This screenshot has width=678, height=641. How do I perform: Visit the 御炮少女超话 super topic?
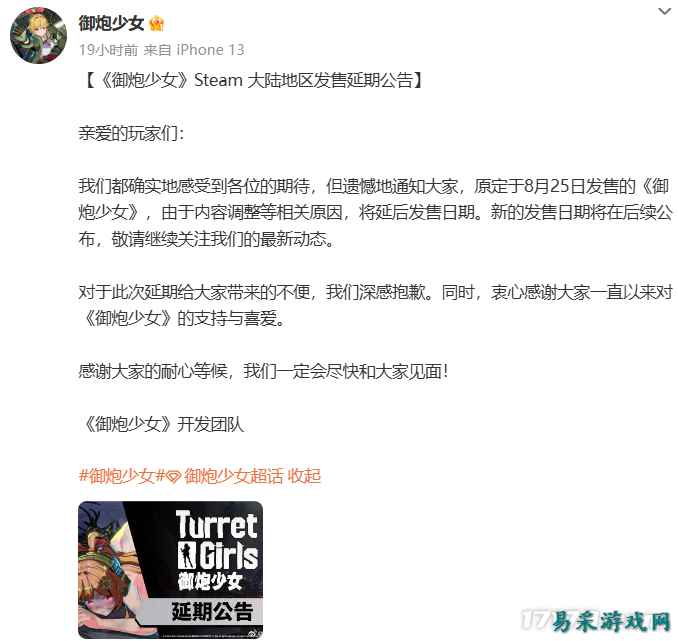click(x=234, y=476)
